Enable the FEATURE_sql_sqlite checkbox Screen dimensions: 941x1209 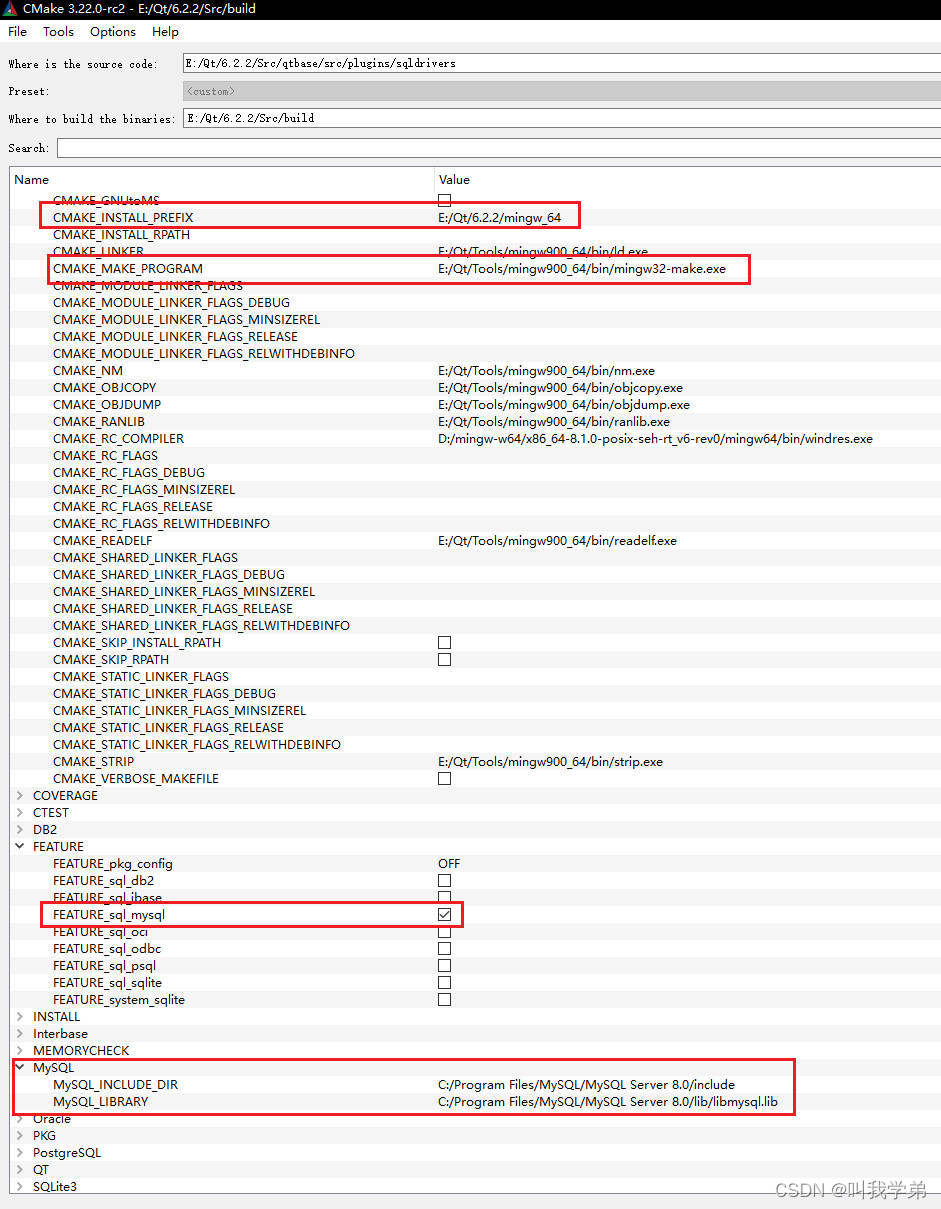pyautogui.click(x=444, y=982)
